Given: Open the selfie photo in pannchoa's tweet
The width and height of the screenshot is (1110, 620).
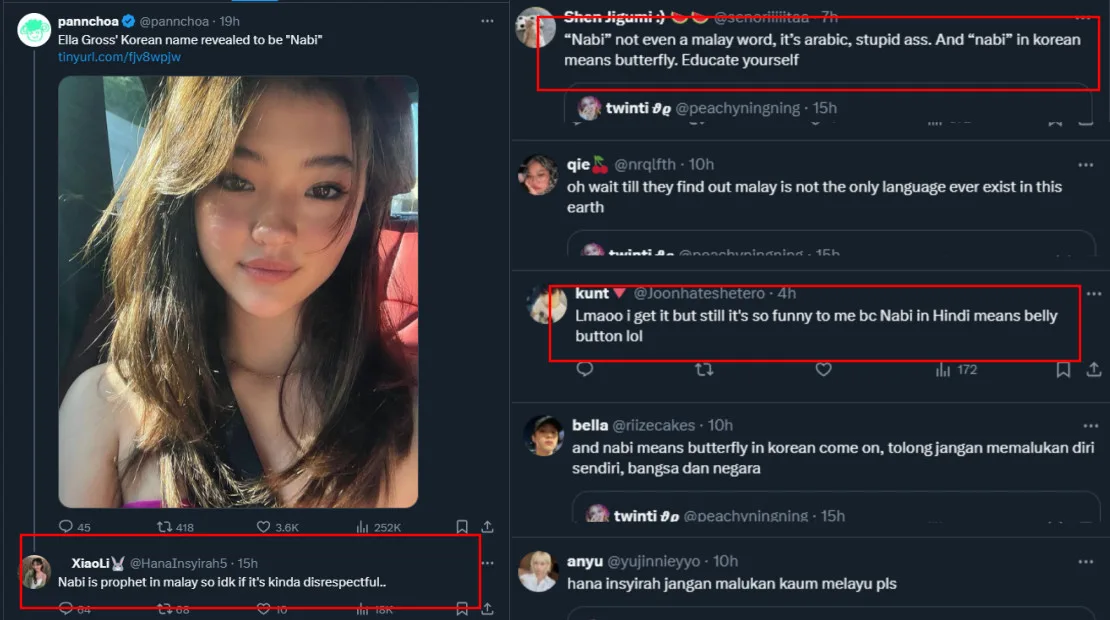Looking at the screenshot, I should (238, 290).
